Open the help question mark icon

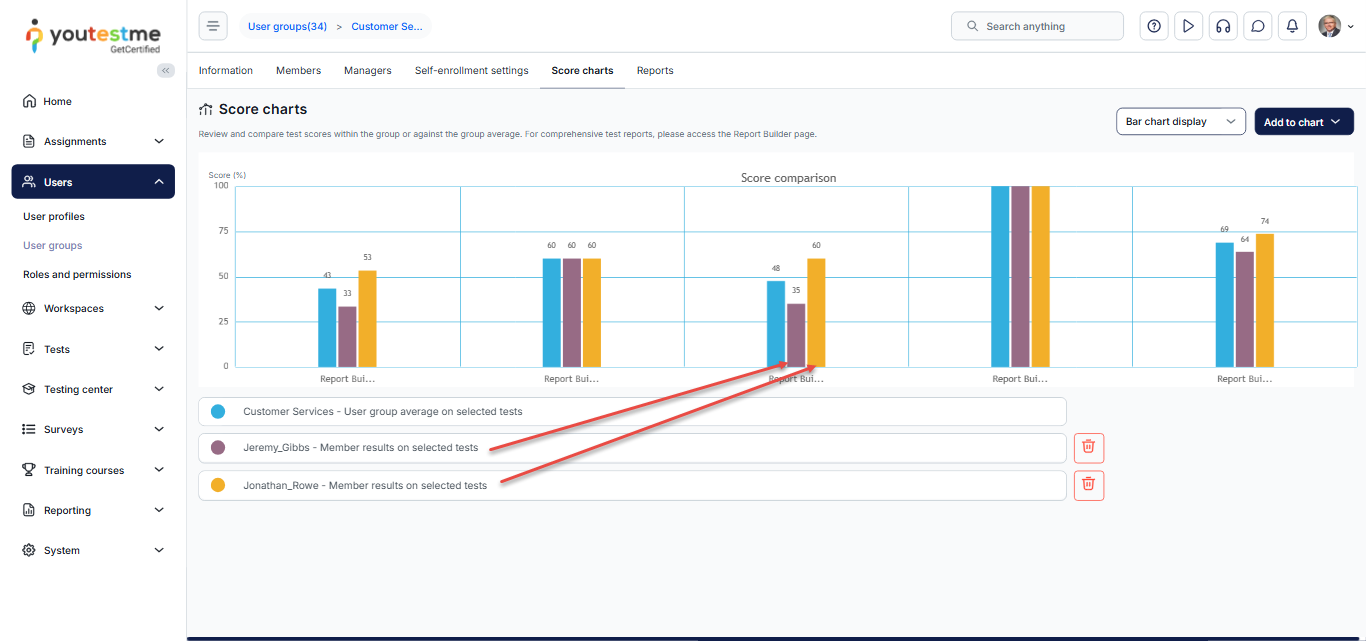1154,26
